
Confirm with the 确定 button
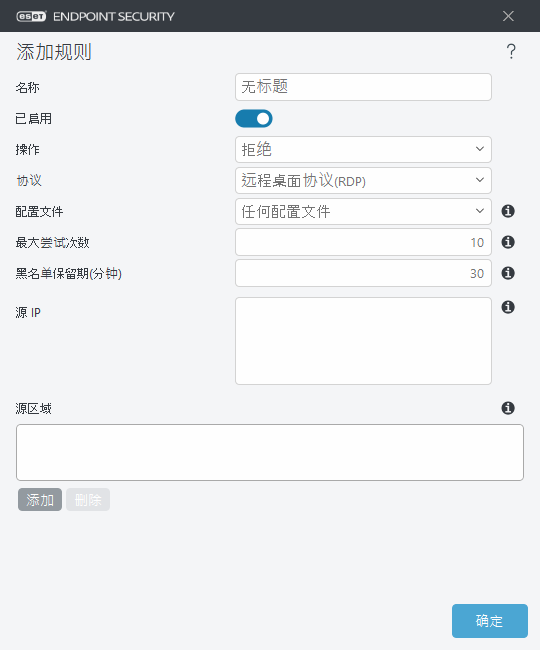tap(490, 621)
